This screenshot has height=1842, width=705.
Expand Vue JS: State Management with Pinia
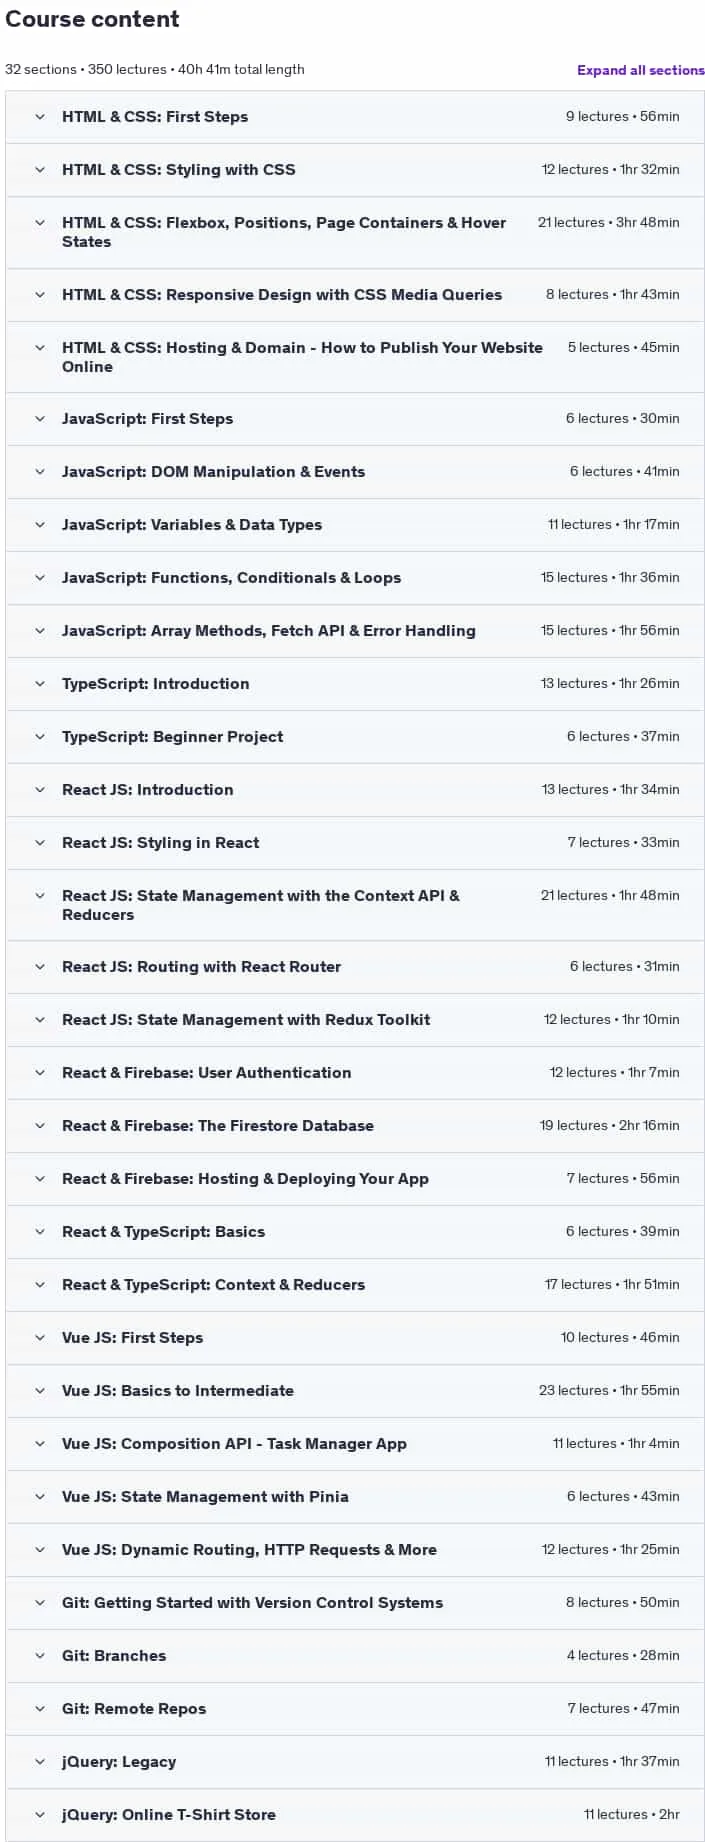pyautogui.click(x=354, y=1497)
